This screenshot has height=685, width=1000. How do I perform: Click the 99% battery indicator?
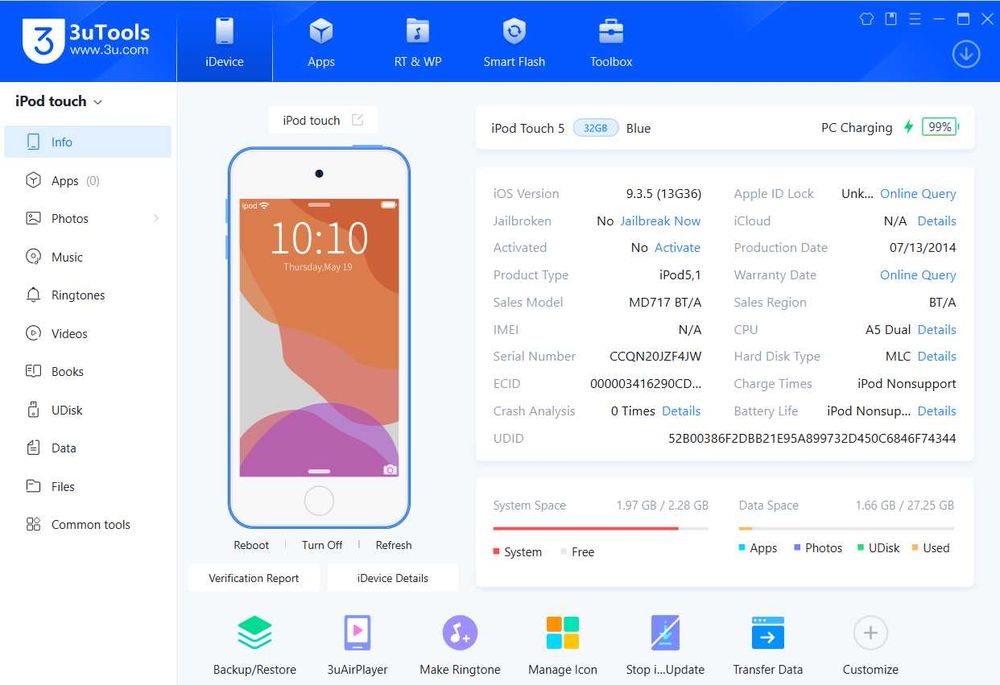click(940, 127)
